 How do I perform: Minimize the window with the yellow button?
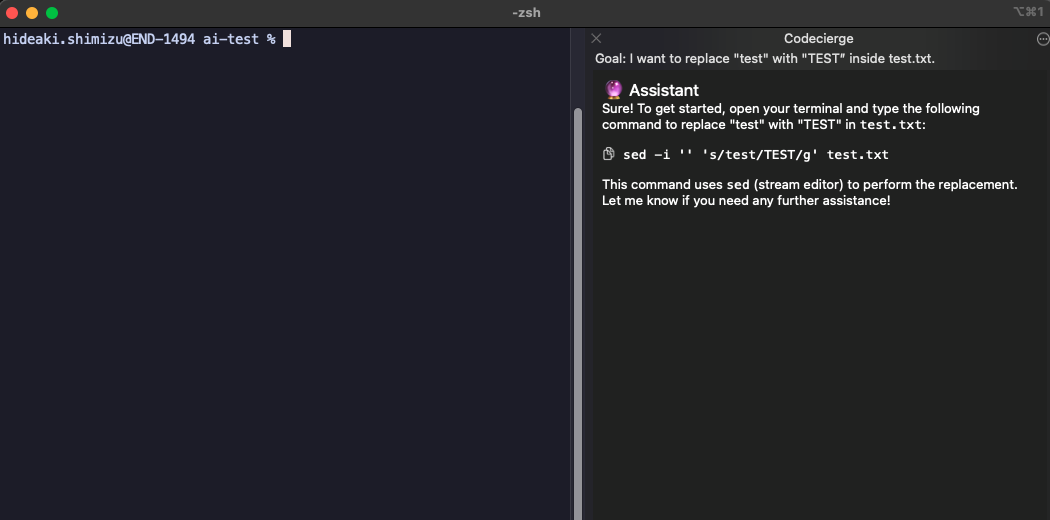click(x=32, y=13)
